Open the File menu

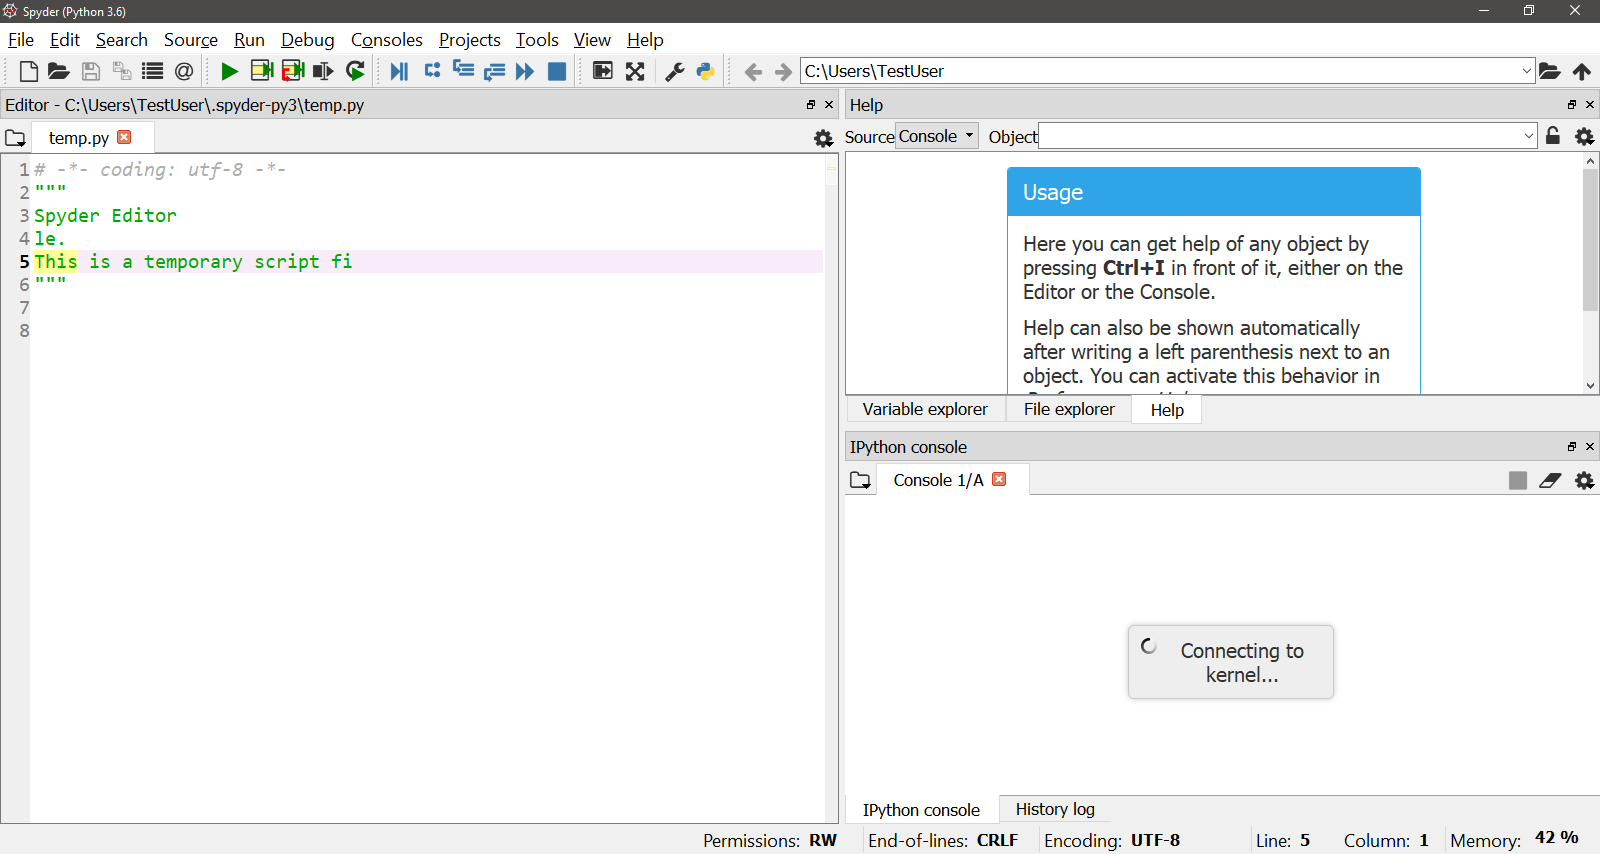pos(21,40)
